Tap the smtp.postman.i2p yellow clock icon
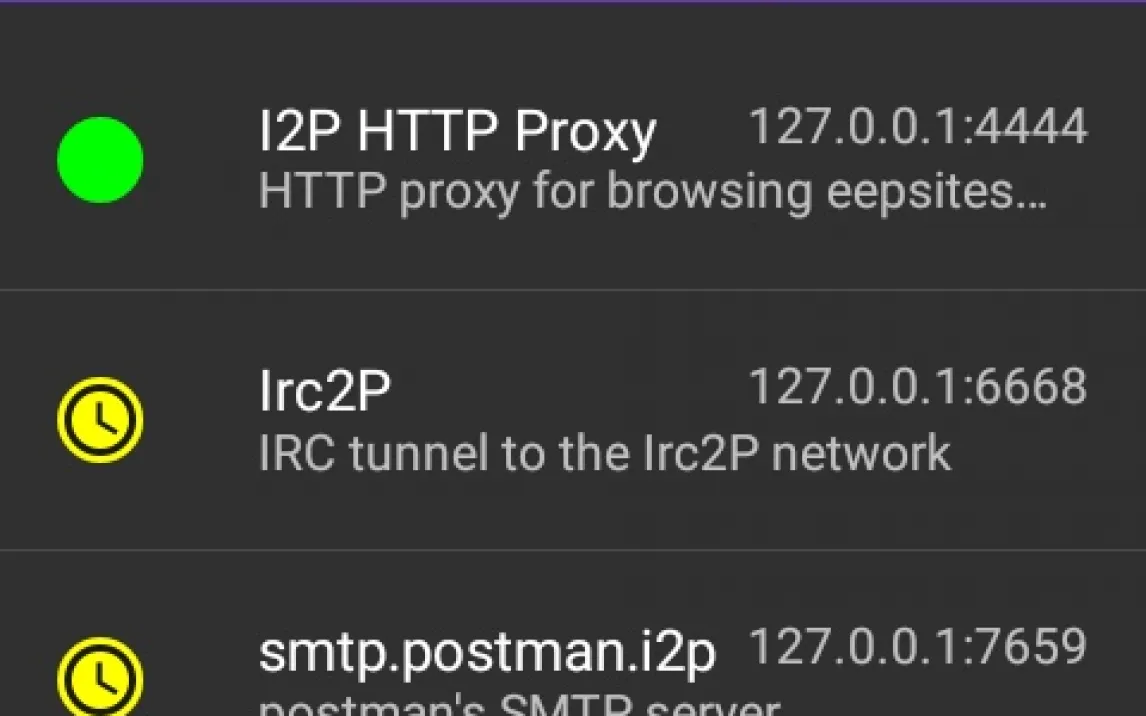The width and height of the screenshot is (1146, 716). pos(100,677)
